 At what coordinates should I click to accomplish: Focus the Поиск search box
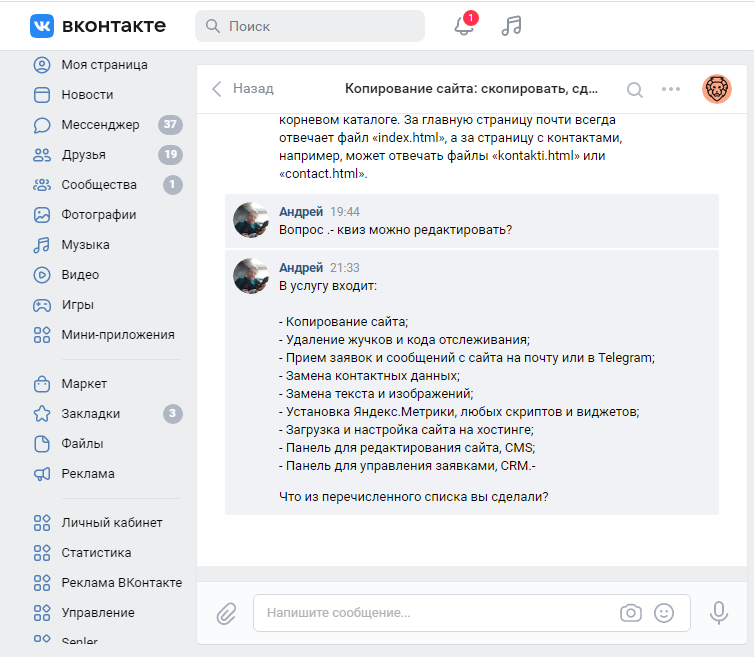(310, 26)
